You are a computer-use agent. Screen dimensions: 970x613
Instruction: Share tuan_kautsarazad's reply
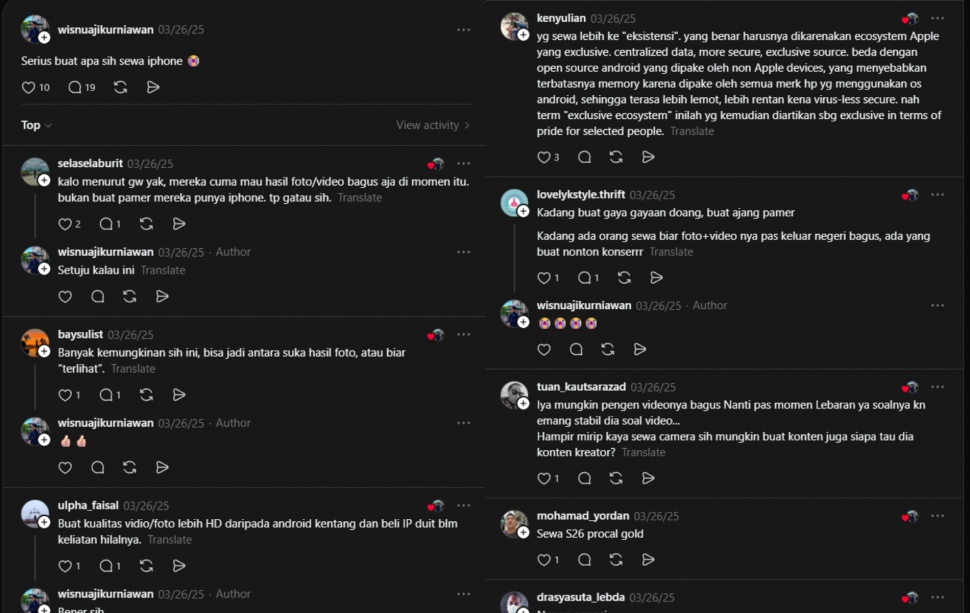coord(649,479)
